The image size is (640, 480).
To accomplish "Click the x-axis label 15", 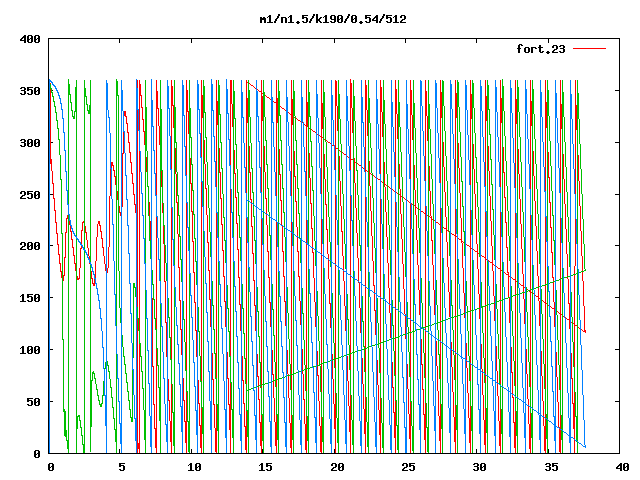I will pyautogui.click(x=265, y=467).
